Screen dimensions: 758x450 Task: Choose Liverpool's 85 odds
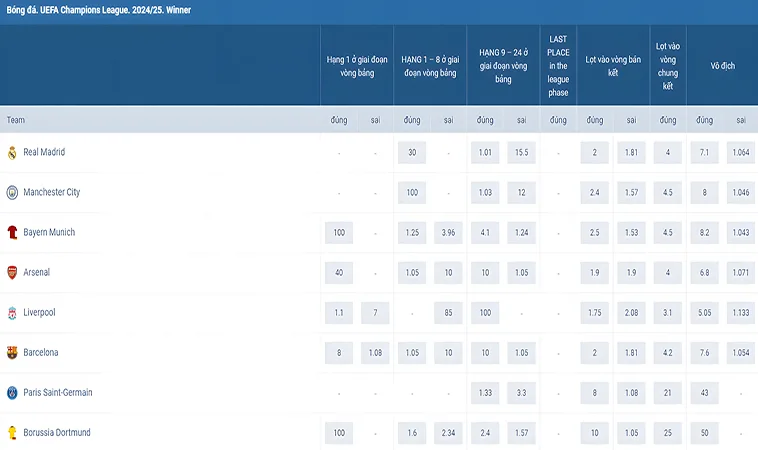coord(448,313)
